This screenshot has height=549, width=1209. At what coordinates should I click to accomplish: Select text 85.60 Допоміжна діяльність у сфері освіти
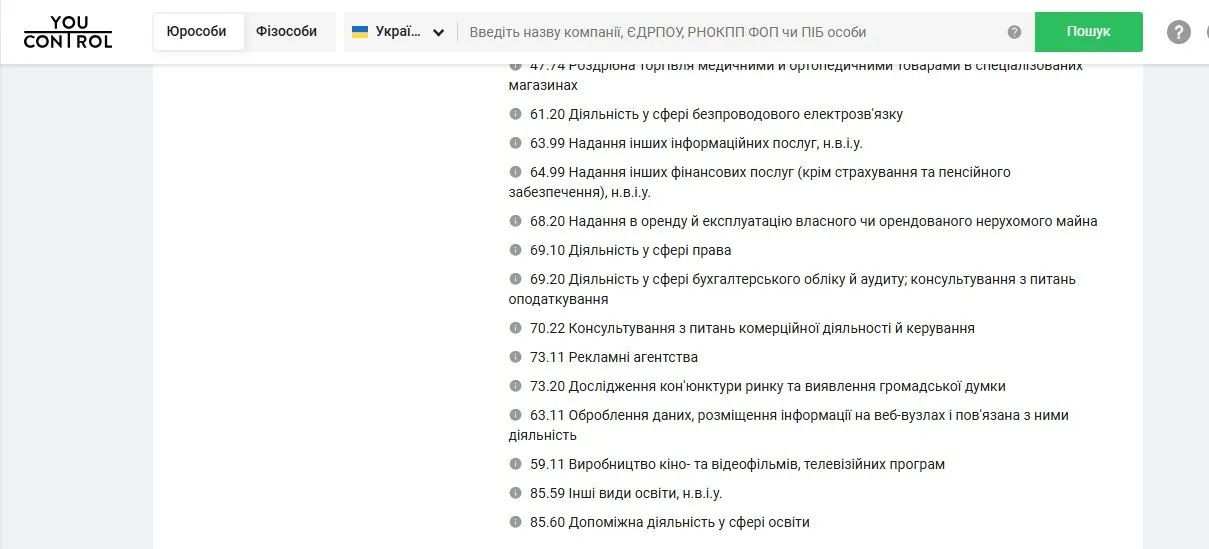coord(670,522)
